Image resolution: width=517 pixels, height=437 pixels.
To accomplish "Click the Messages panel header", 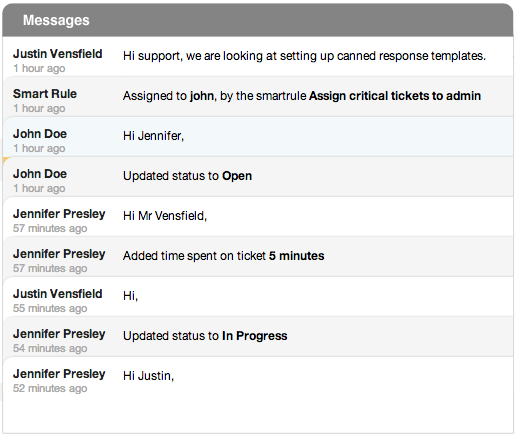I will point(258,20).
